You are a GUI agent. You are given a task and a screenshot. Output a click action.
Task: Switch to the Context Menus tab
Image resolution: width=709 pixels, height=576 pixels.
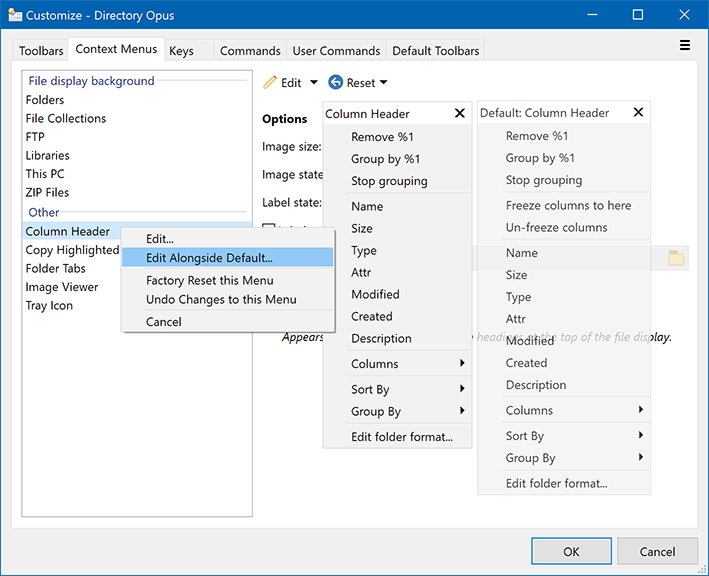pyautogui.click(x=116, y=49)
